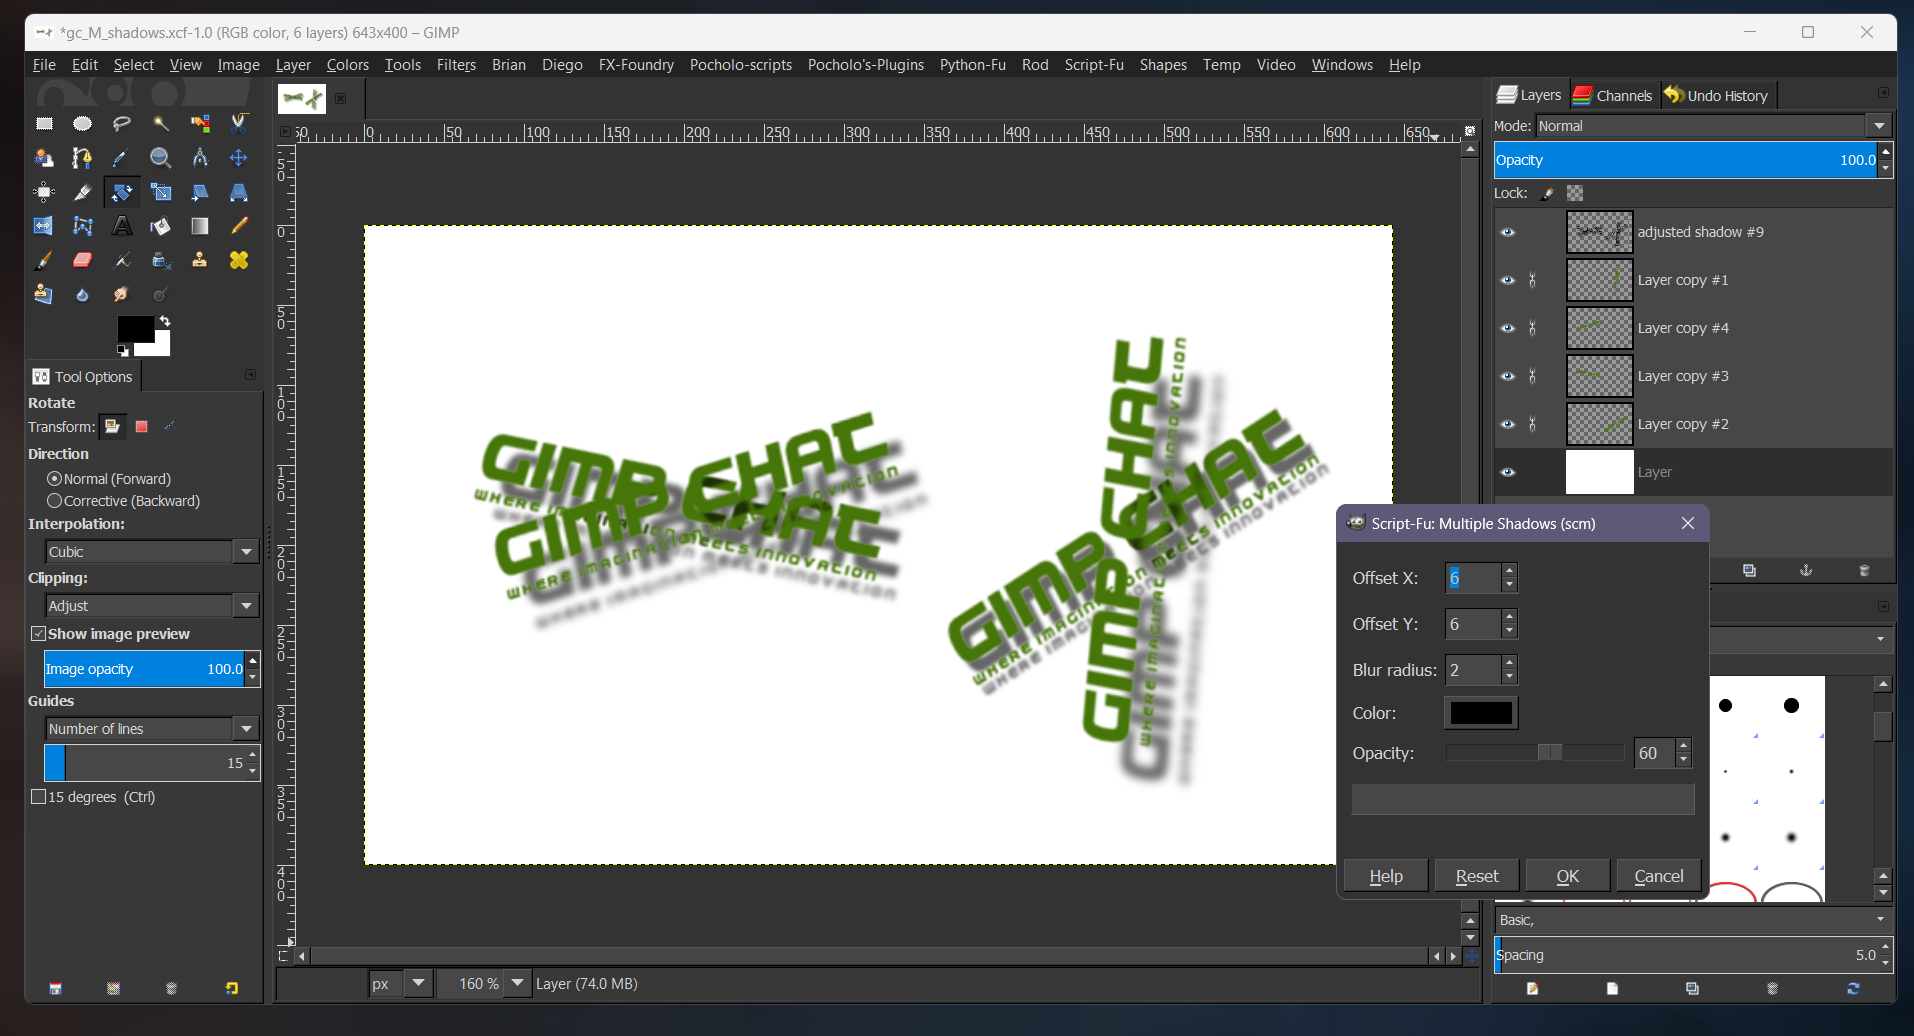
Task: Increase Blur radius spinner value
Action: click(1510, 663)
